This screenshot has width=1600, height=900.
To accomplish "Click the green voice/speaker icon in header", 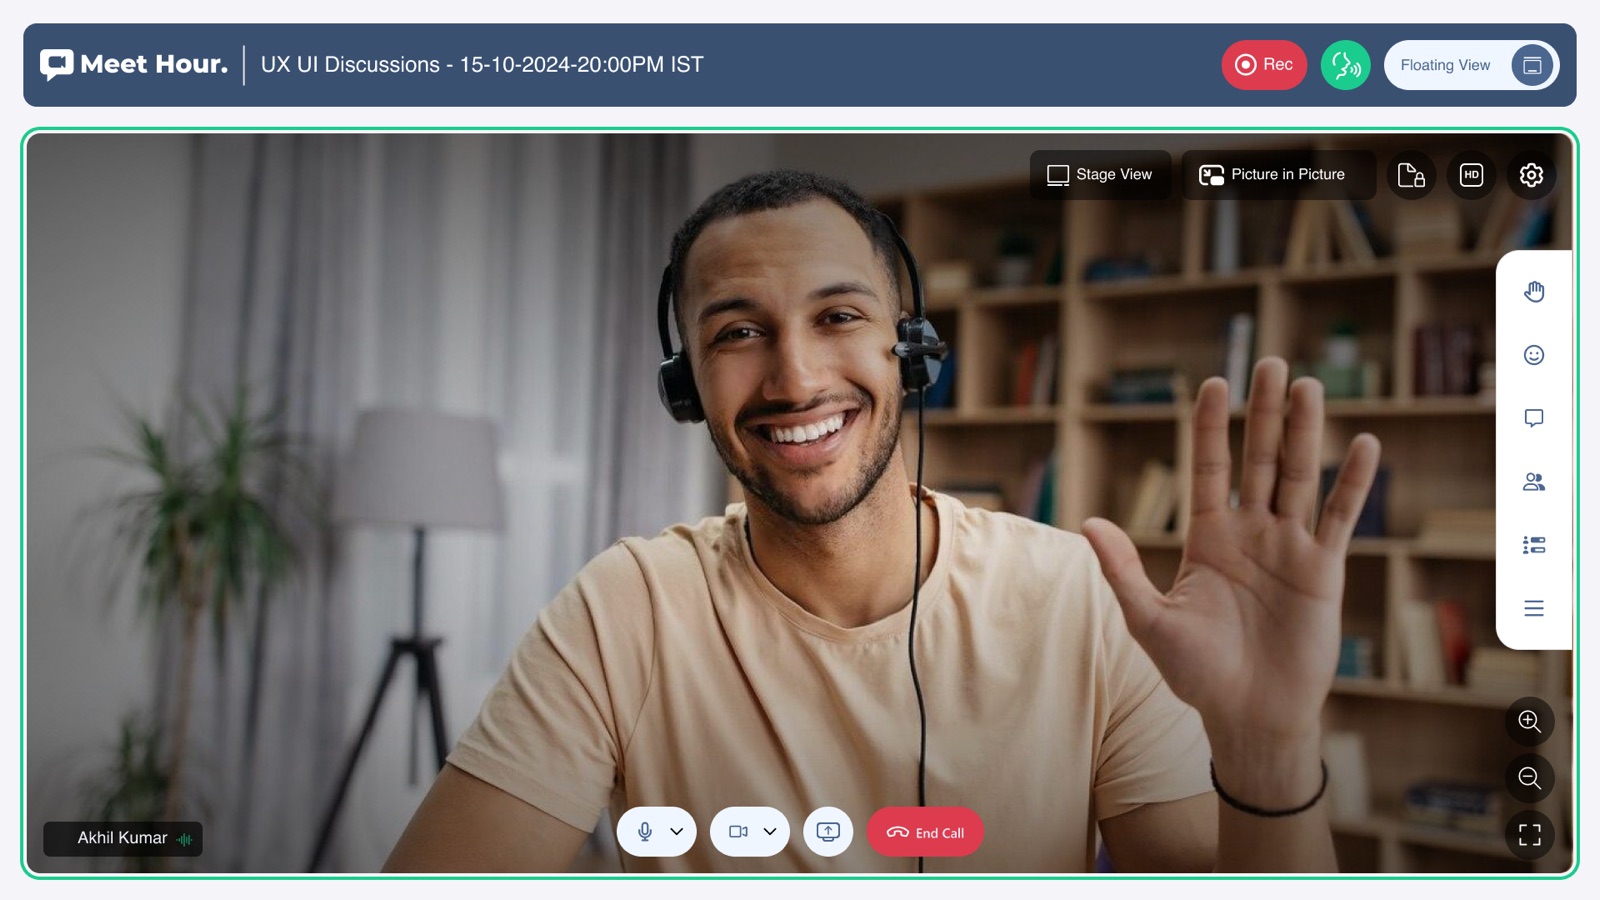I will tap(1345, 65).
